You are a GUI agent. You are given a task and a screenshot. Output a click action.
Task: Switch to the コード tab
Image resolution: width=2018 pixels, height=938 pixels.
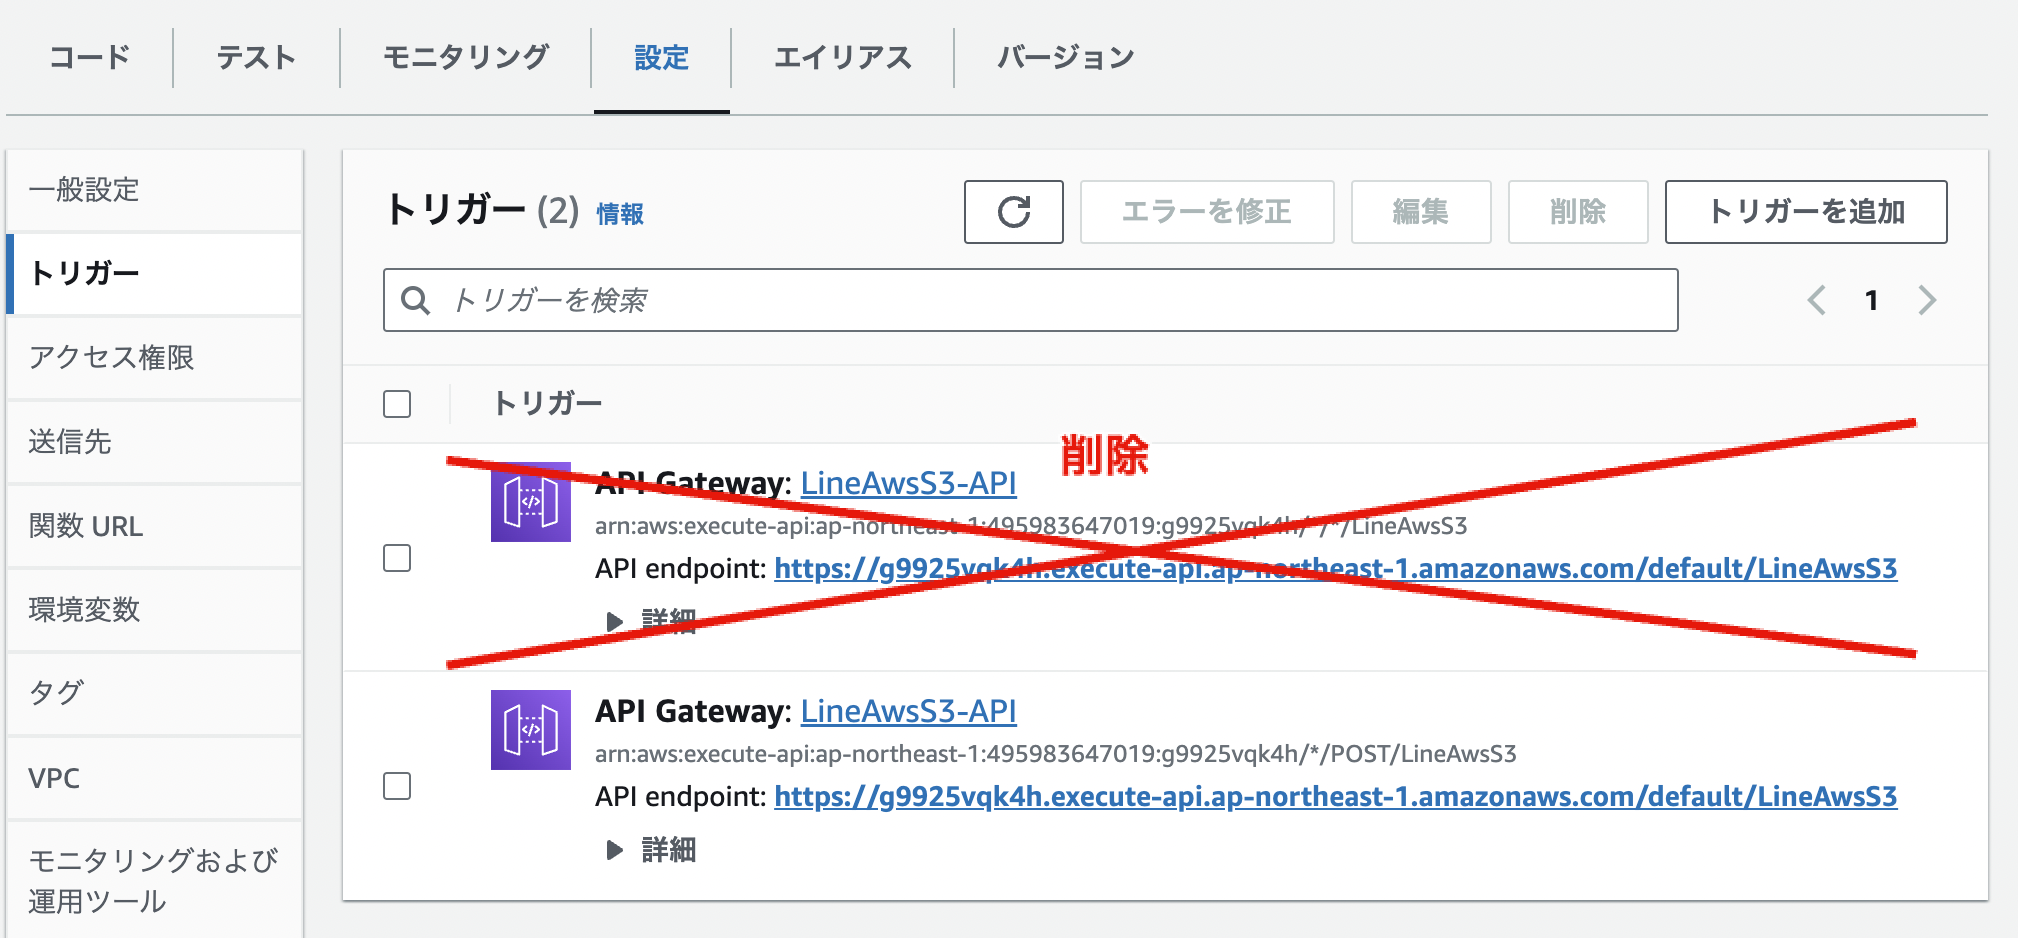[x=90, y=57]
